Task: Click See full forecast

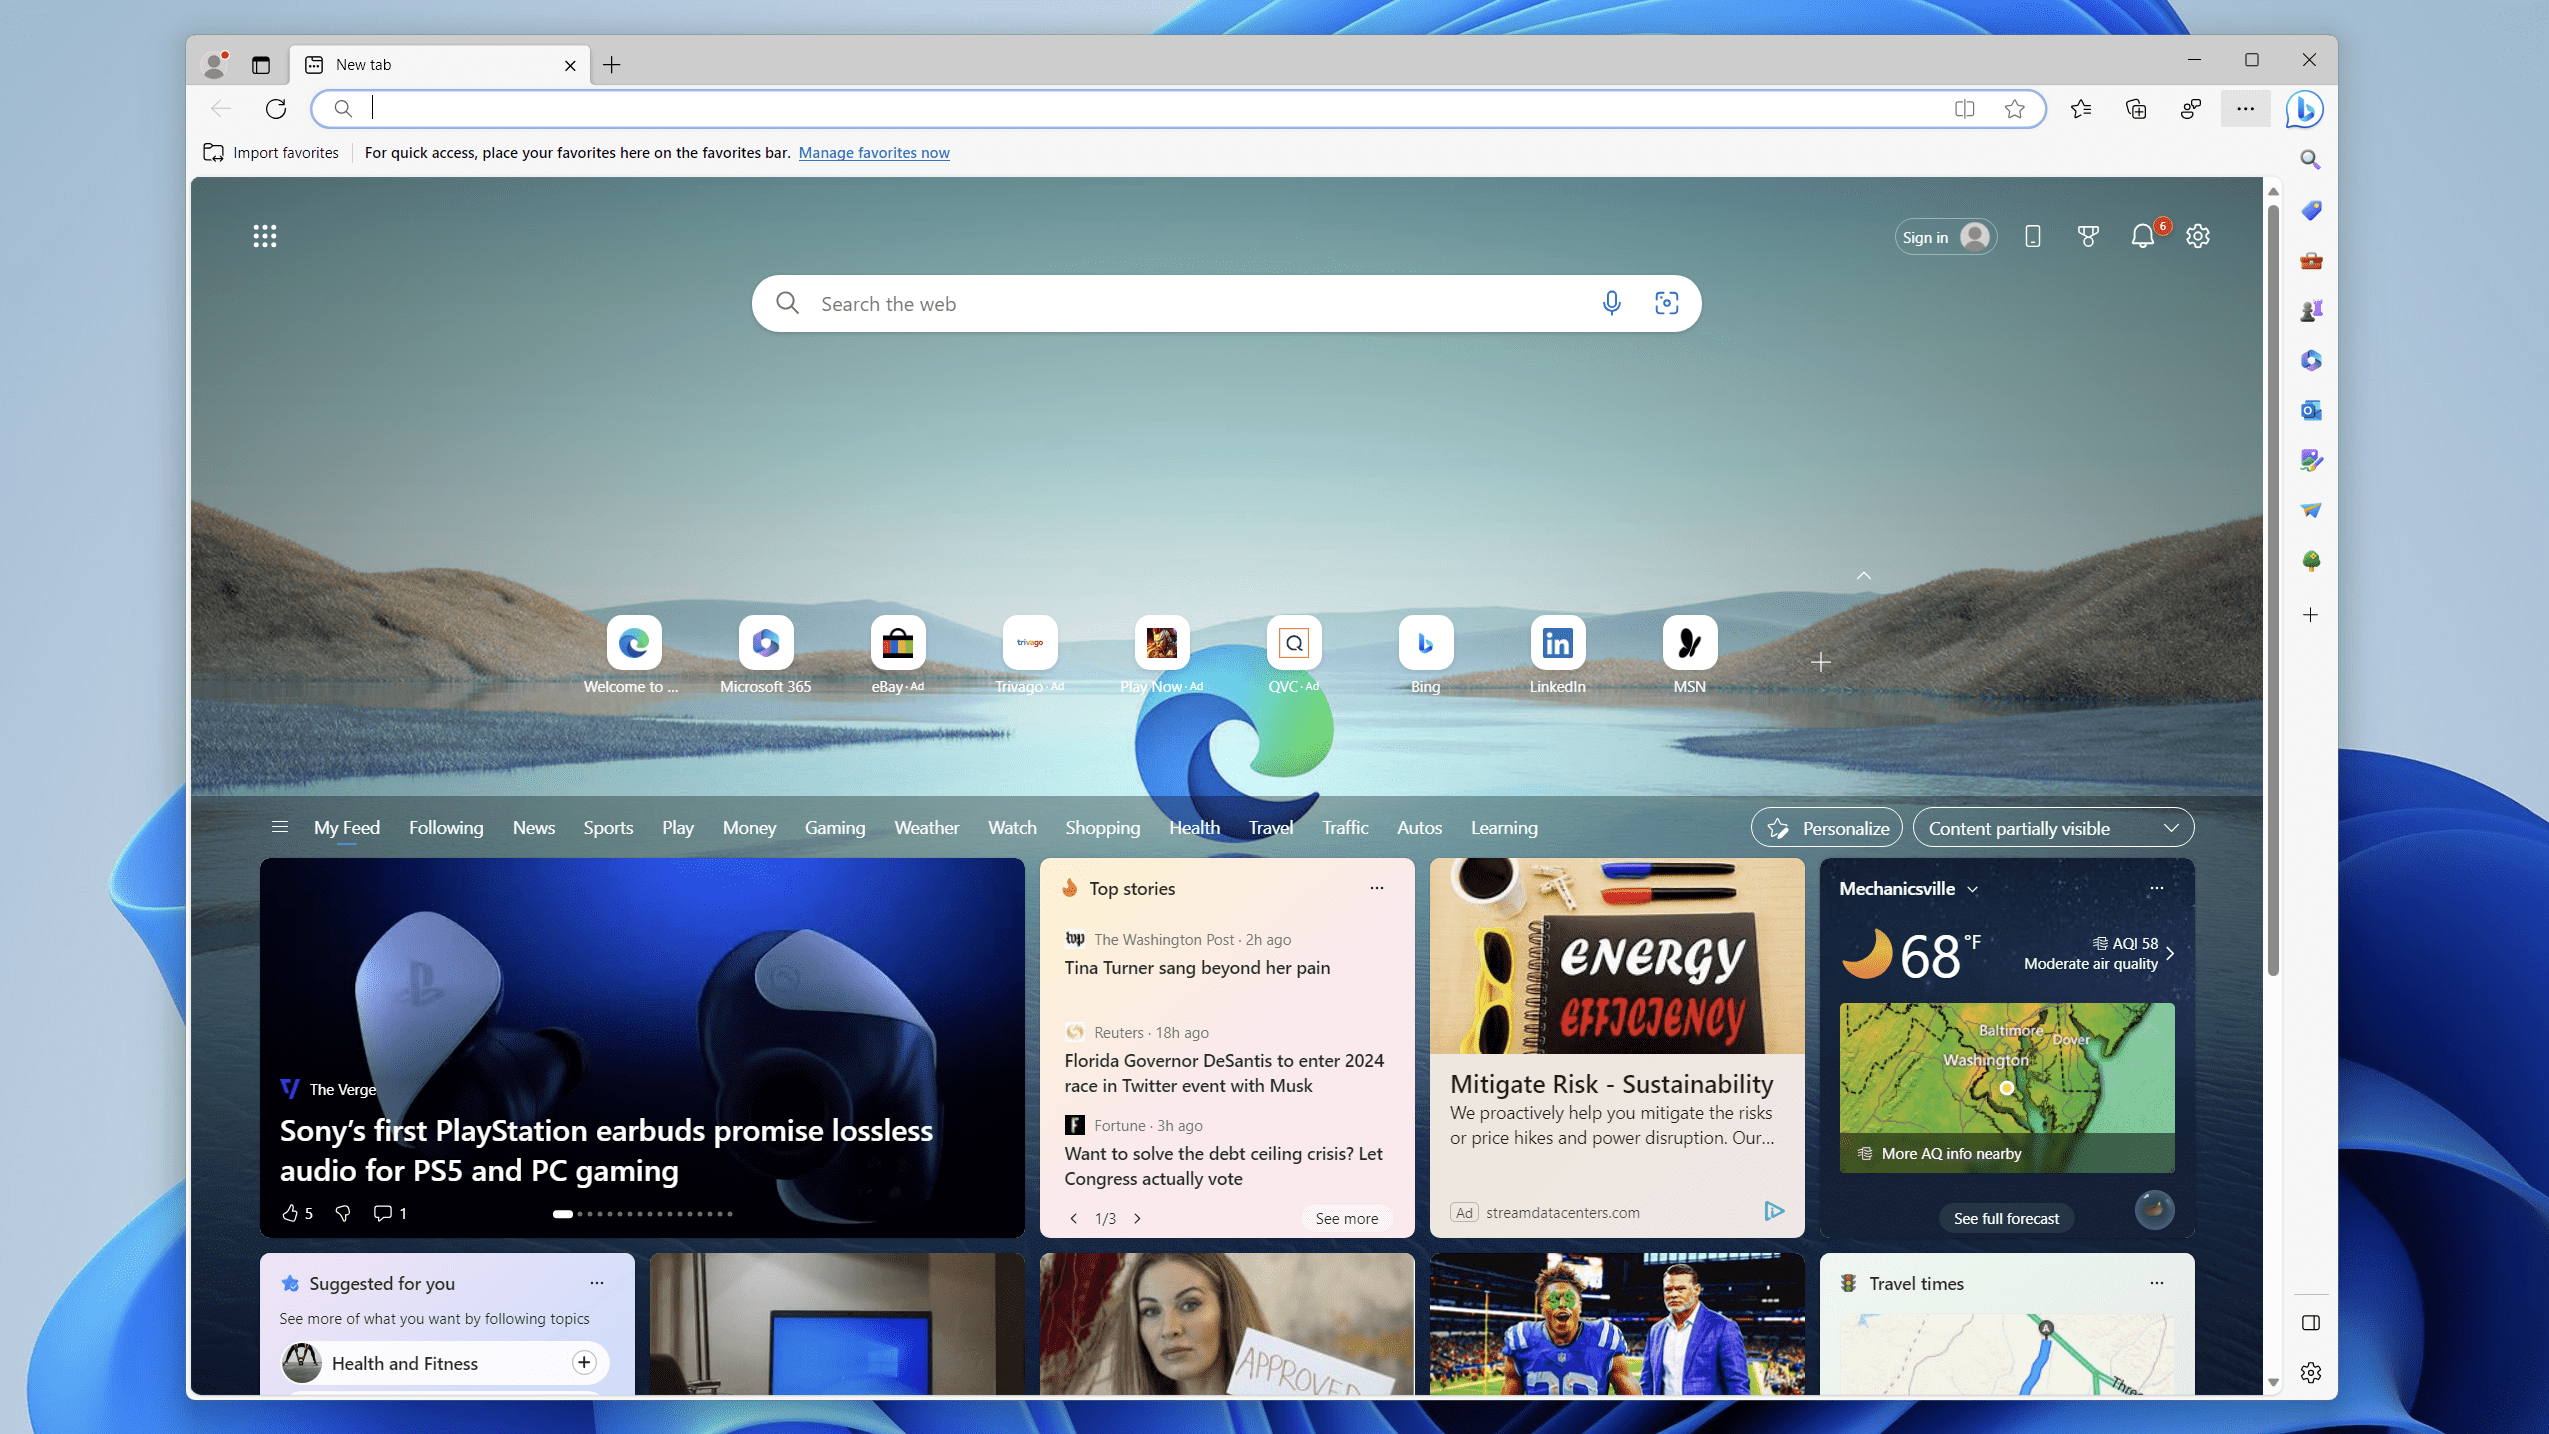Action: click(2005, 1218)
